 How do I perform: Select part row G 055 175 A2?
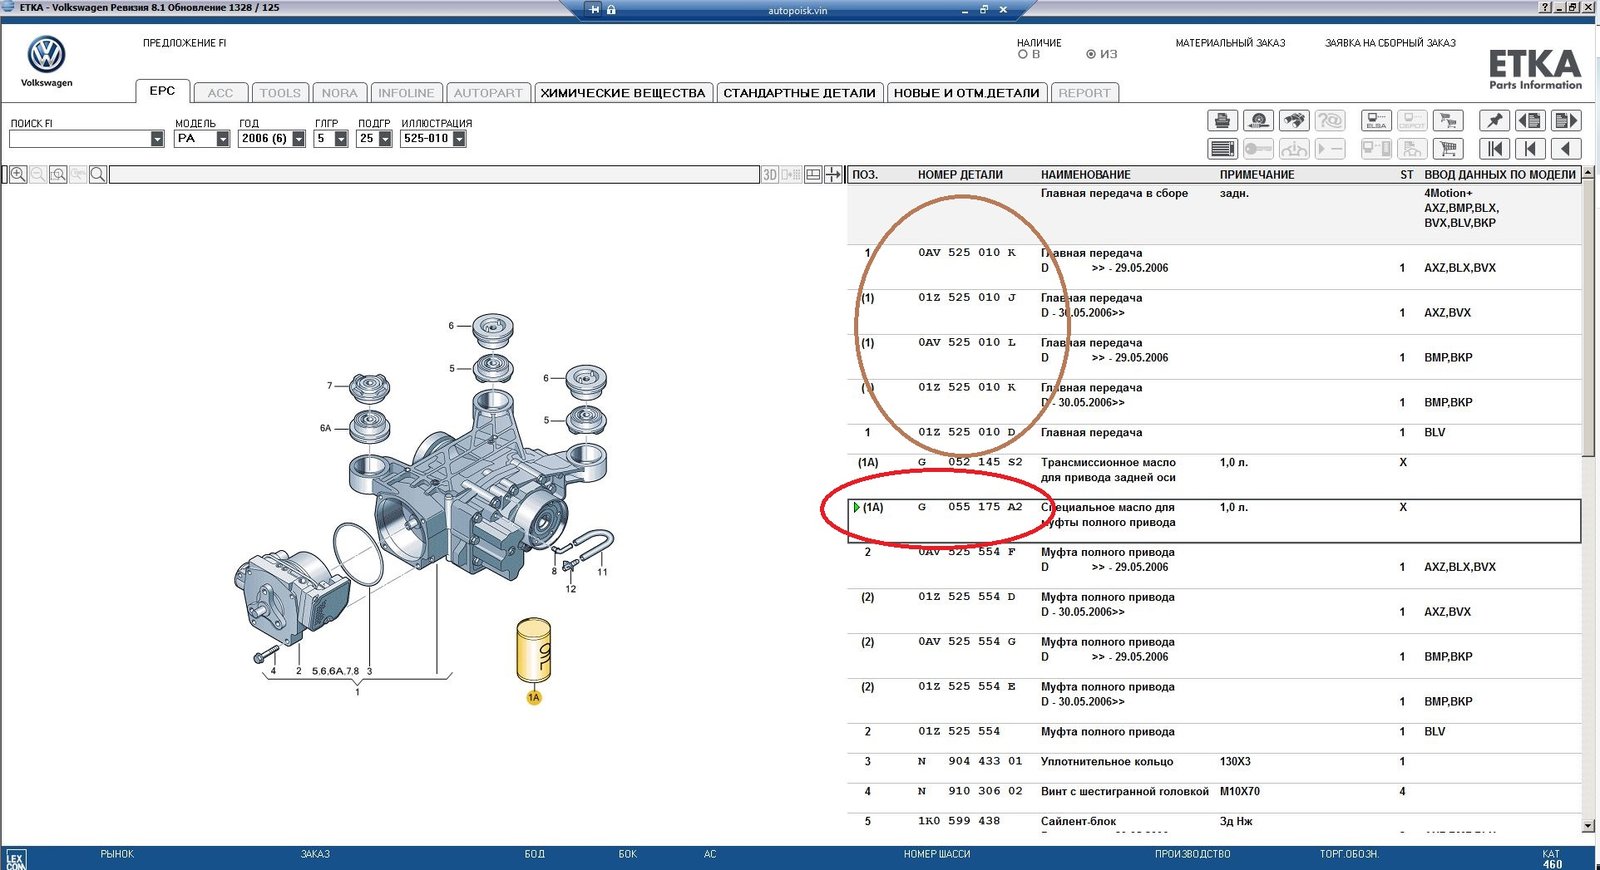pos(1214,521)
